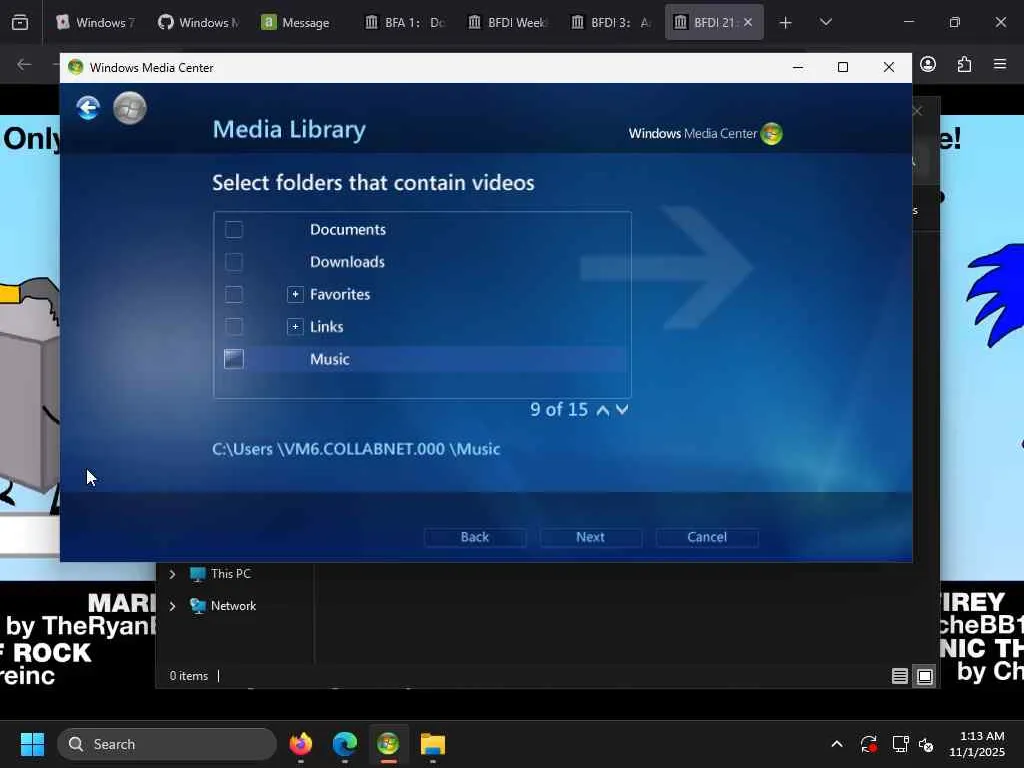The width and height of the screenshot is (1024, 768).
Task: Expand This PC in File Explorer tree
Action: [172, 574]
